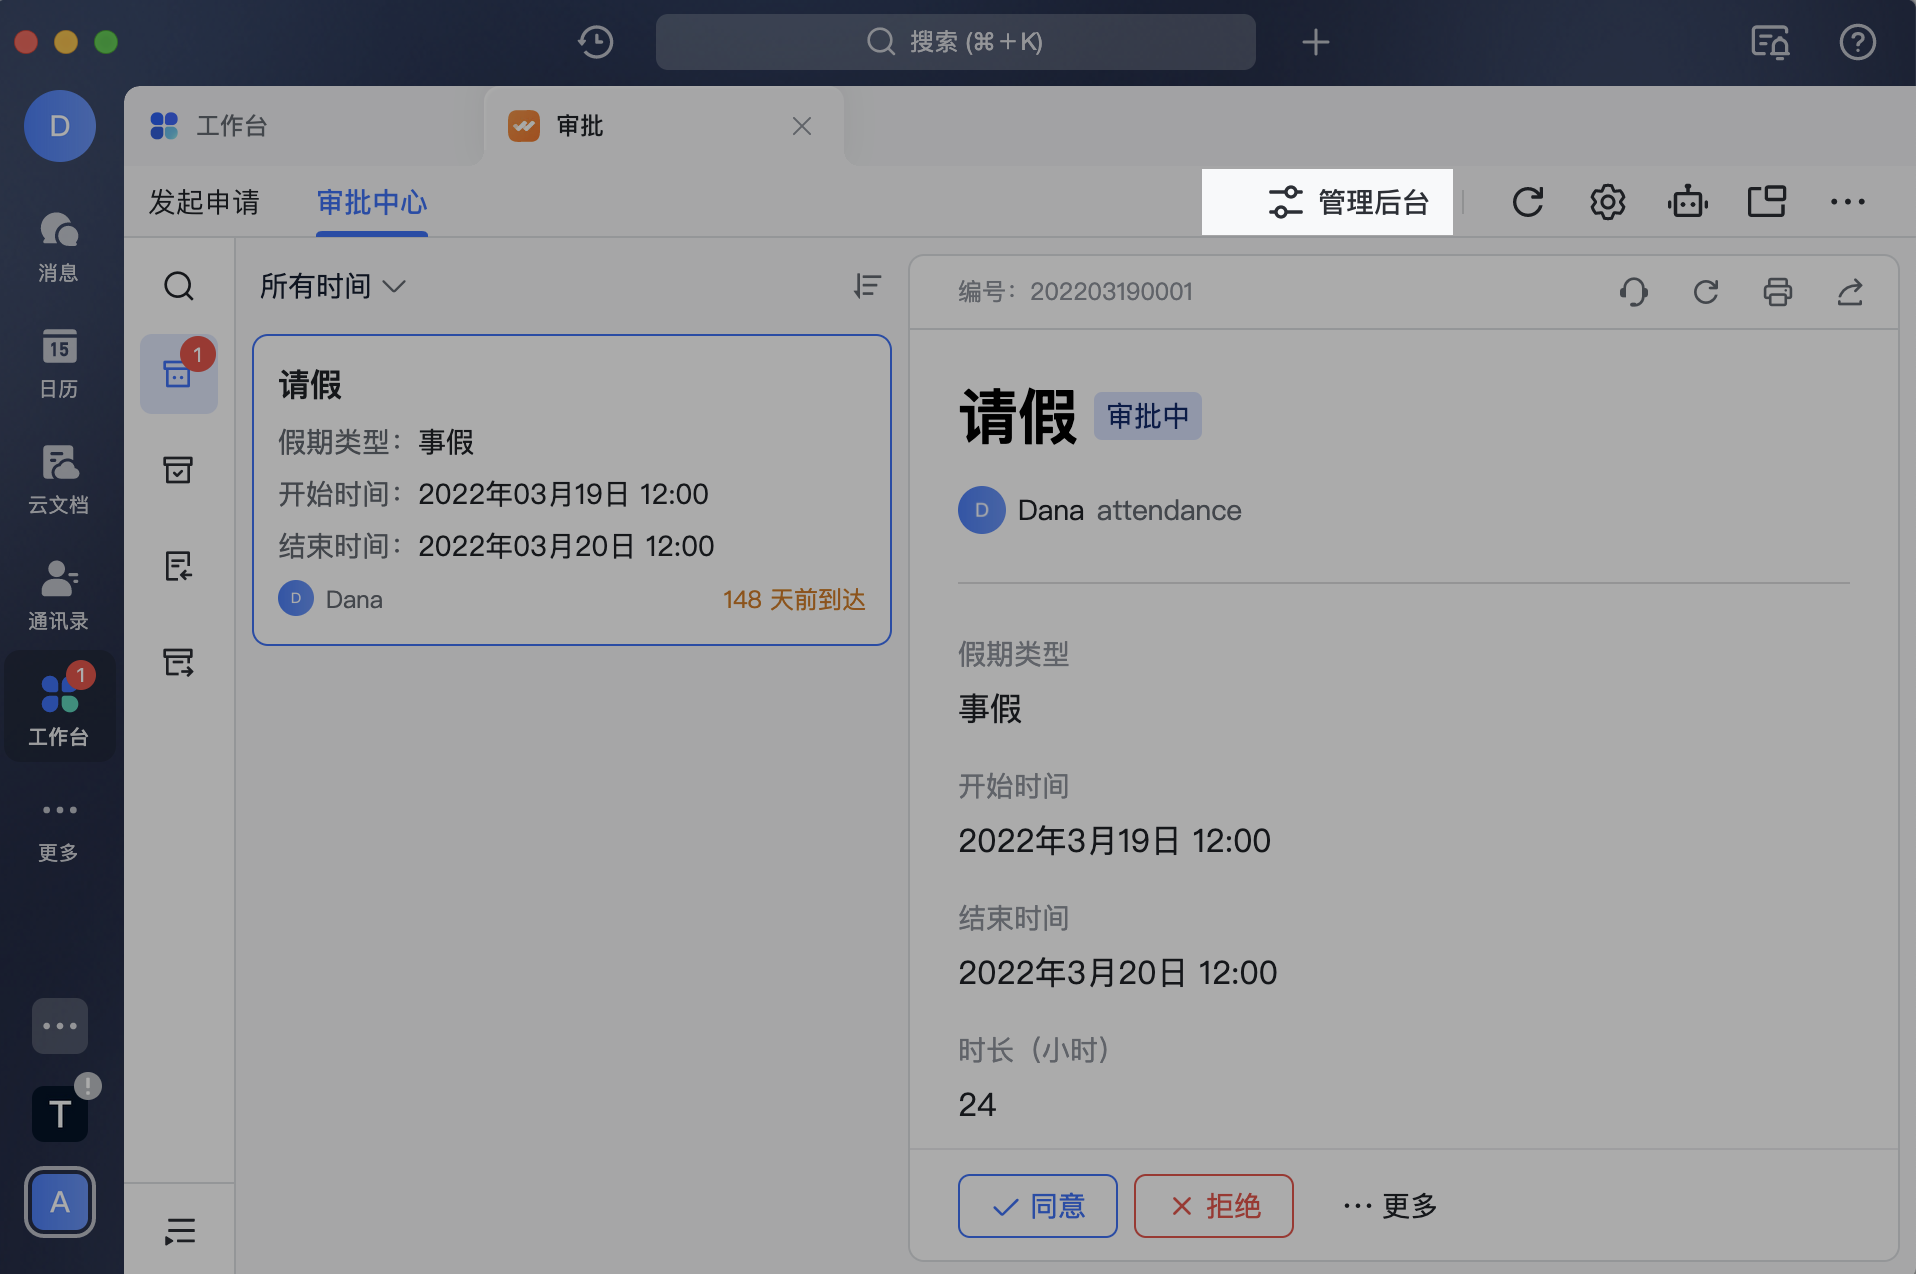Screen dimensions: 1916x1274
Task: Open the processed approvals archive icon
Action: (179, 470)
